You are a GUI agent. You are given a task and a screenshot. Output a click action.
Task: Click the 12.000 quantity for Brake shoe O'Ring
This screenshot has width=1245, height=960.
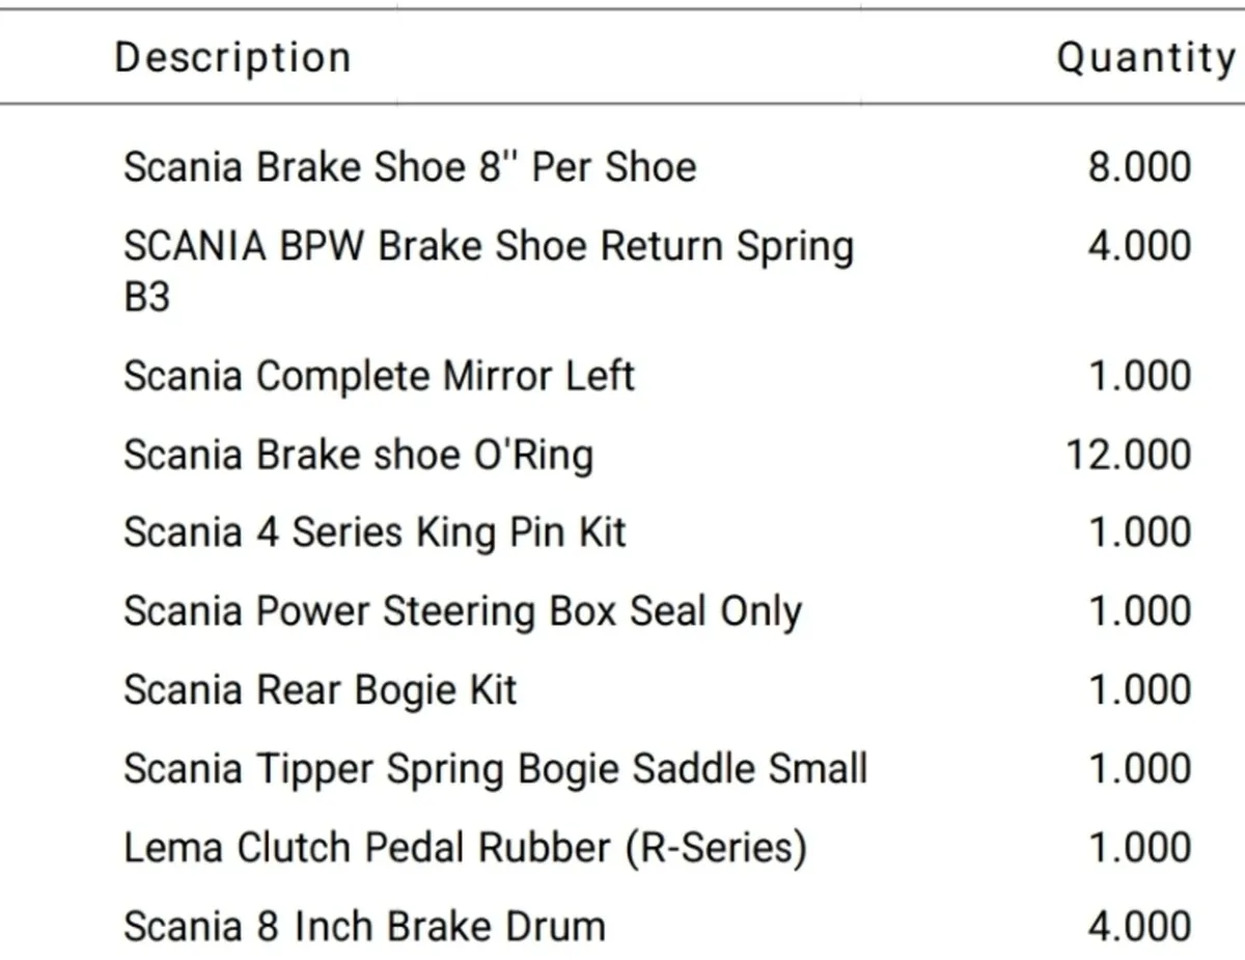click(1128, 455)
